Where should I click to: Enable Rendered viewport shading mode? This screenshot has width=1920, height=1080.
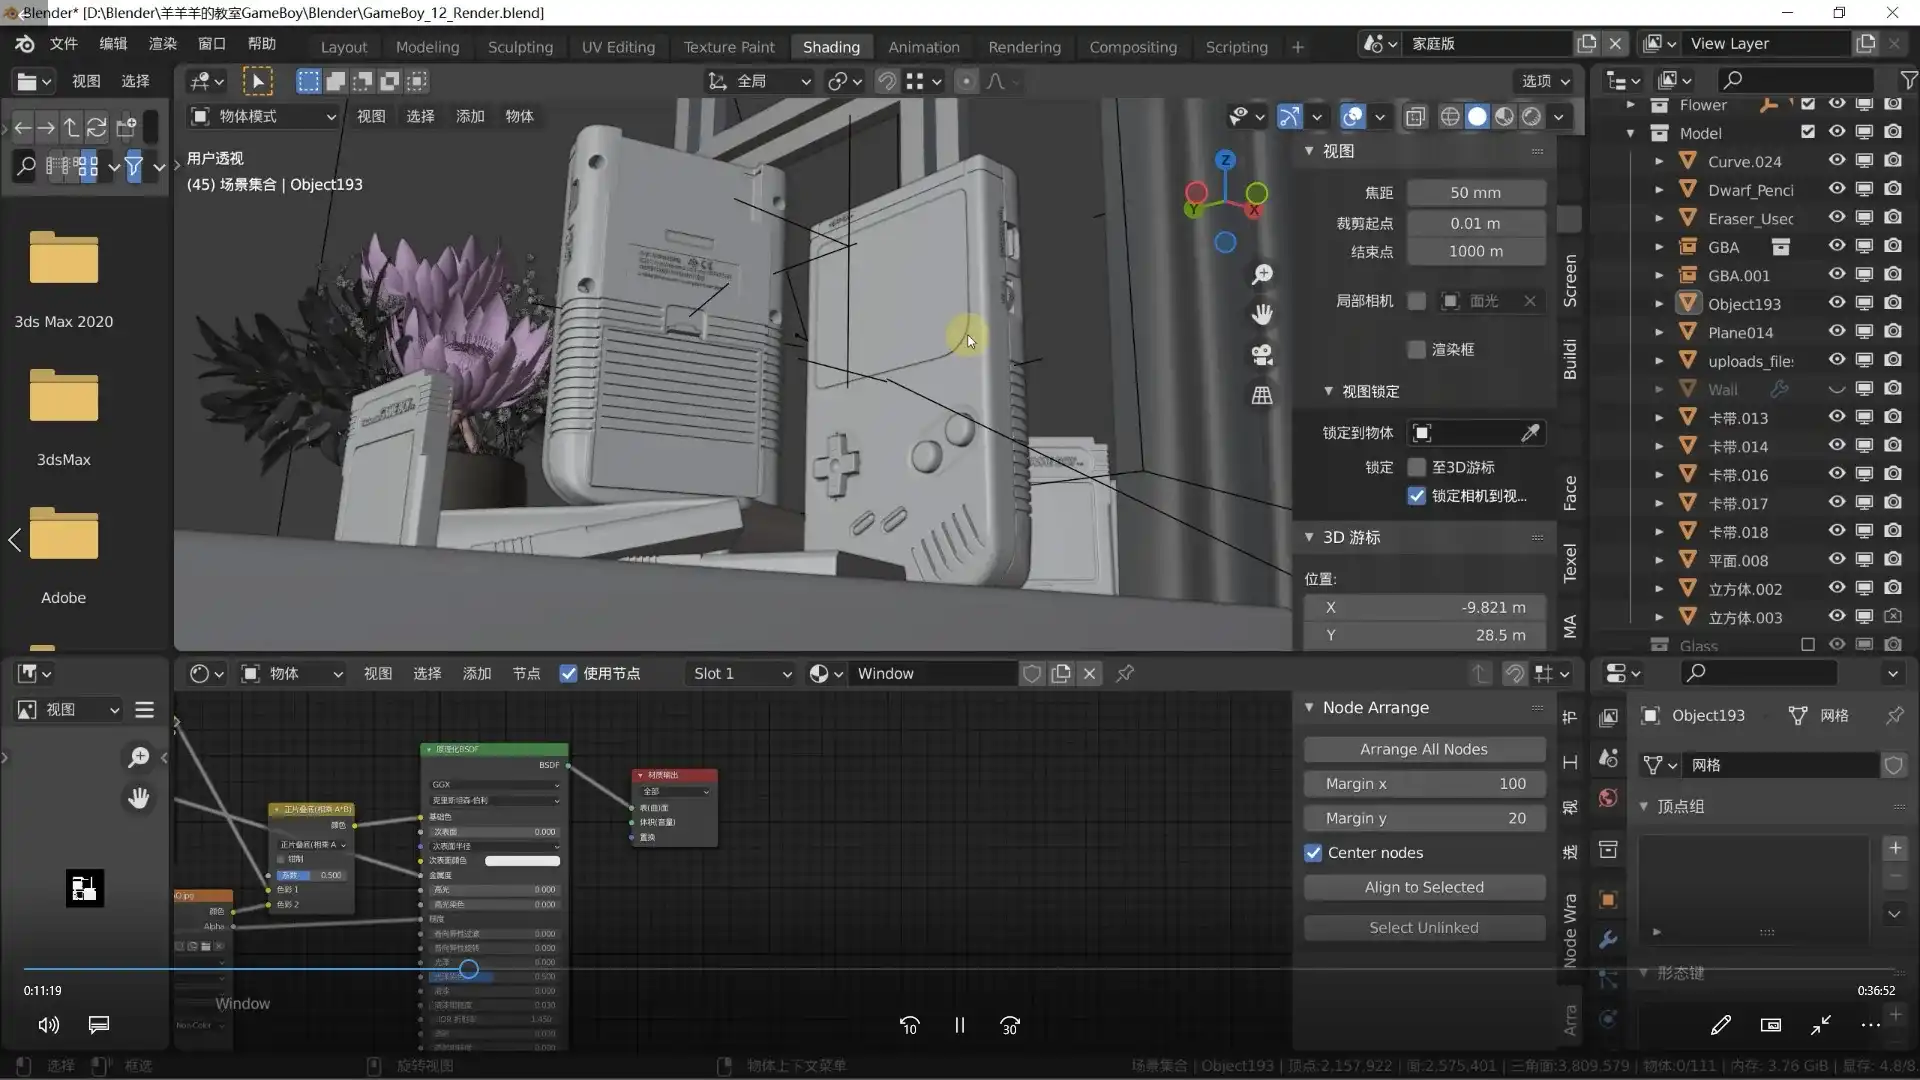(1531, 116)
